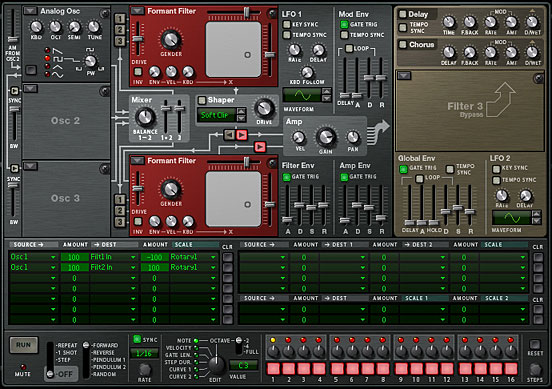Click the RUN sequencer button
This screenshot has width=552, height=389.
click(23, 345)
